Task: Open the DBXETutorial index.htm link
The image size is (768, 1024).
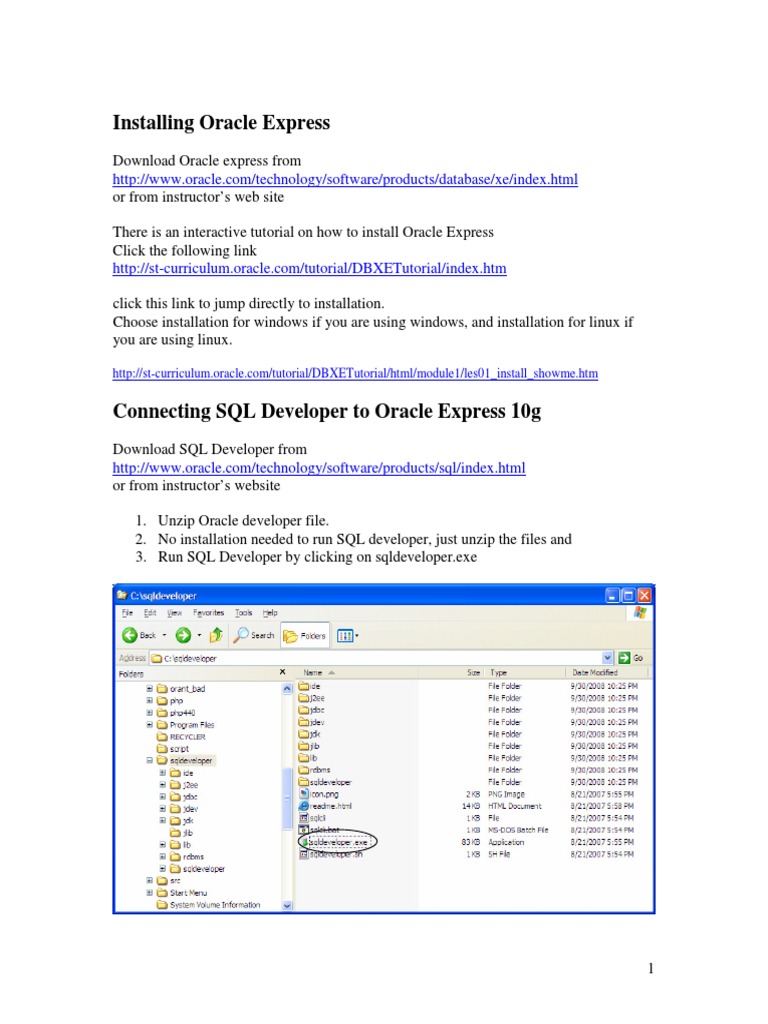Action: 310,268
